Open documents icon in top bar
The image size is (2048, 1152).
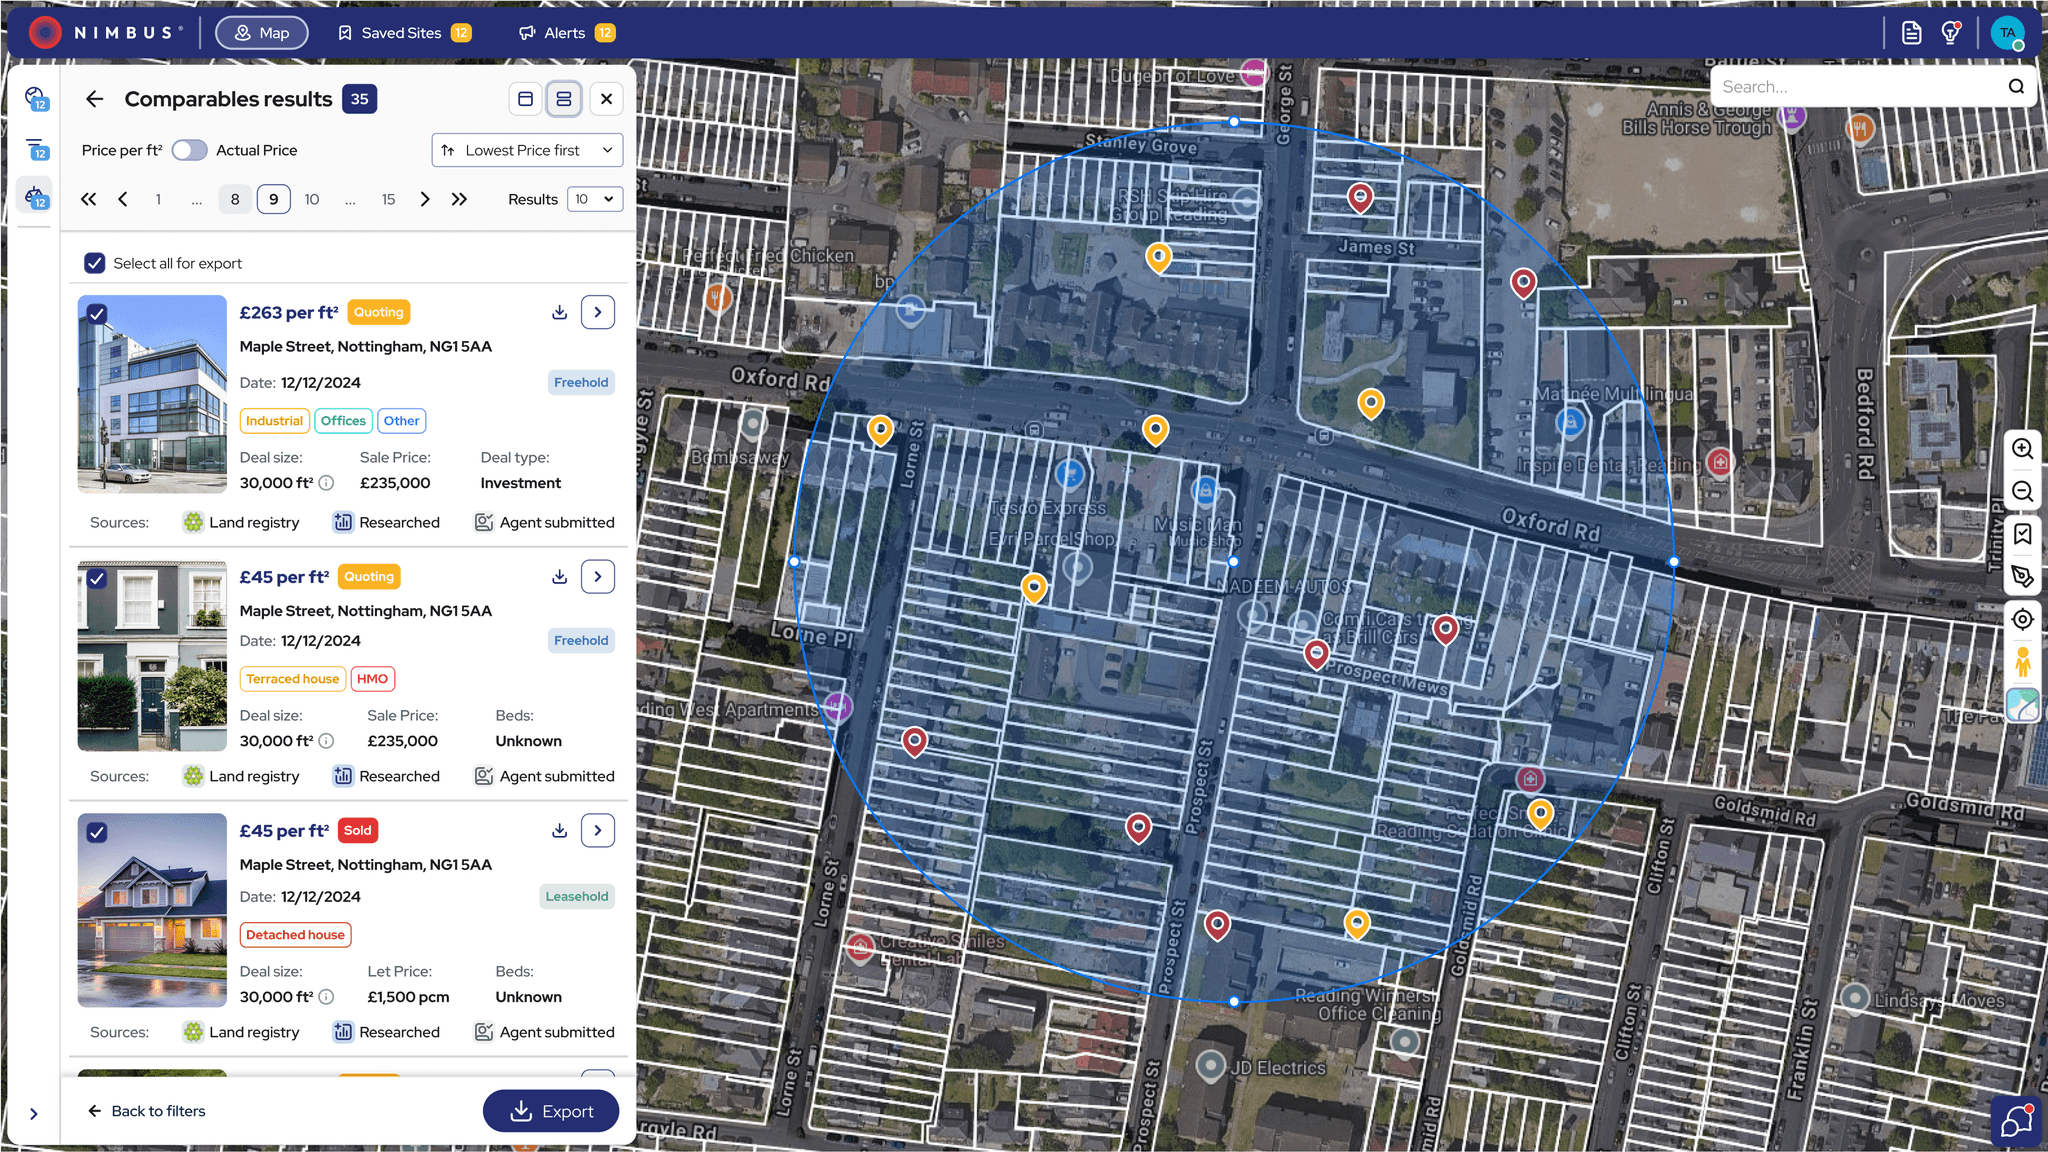coord(1911,33)
